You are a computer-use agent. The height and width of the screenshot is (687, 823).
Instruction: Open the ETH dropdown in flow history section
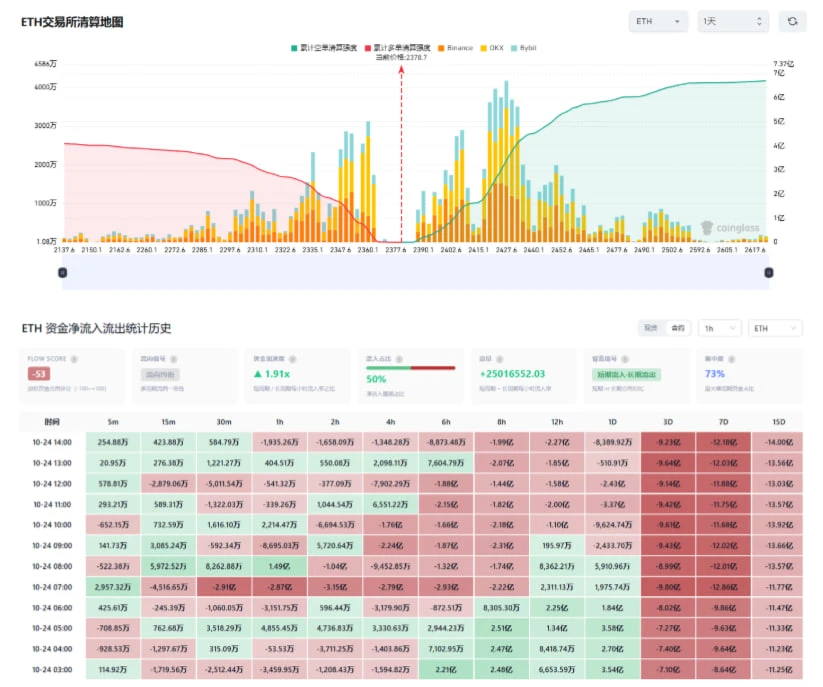point(775,329)
